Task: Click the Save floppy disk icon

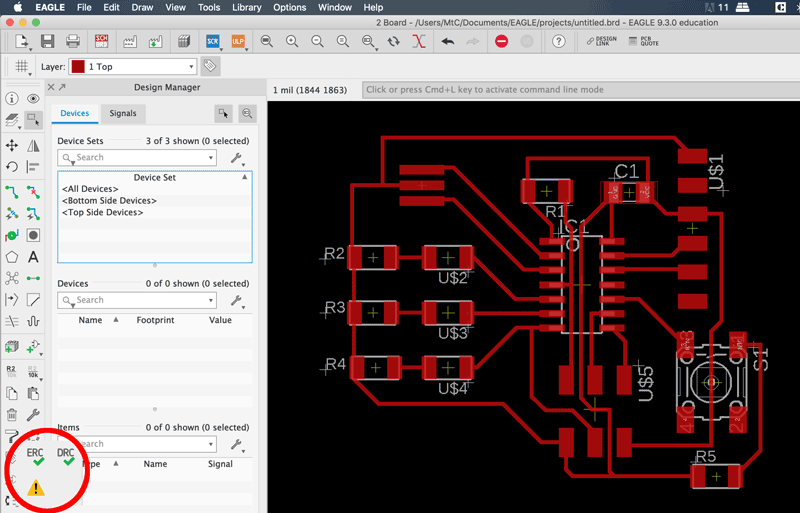Action: tap(47, 41)
